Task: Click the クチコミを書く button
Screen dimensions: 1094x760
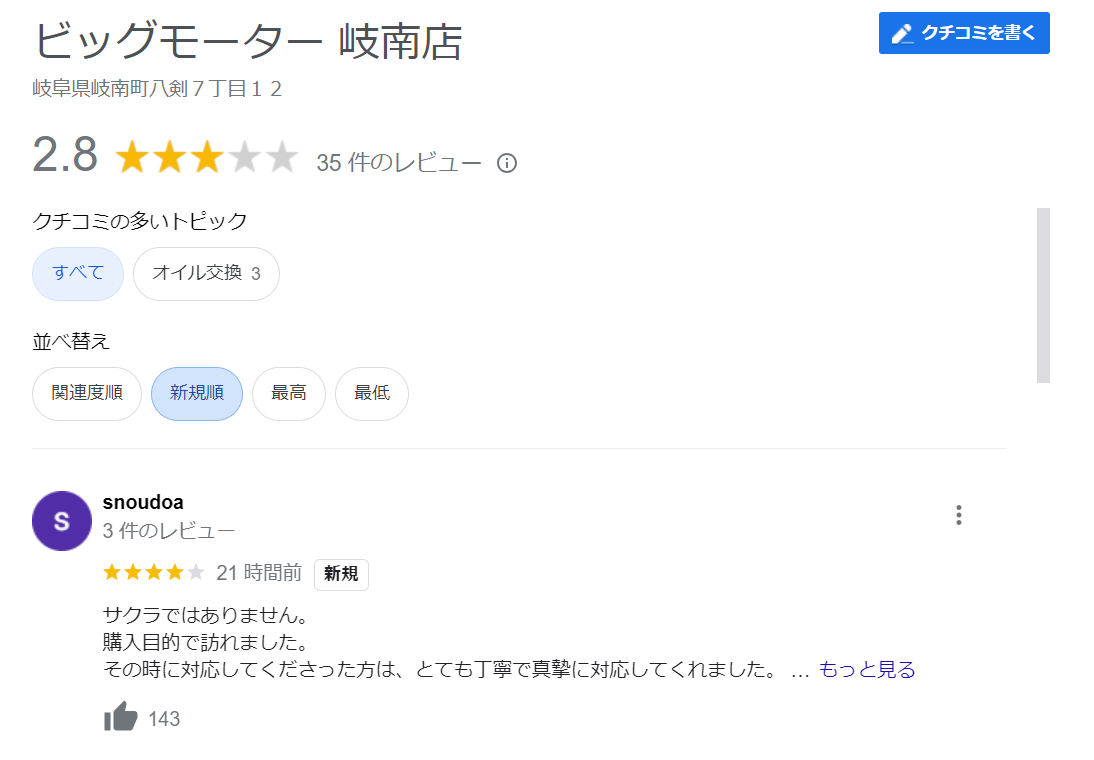Action: tap(964, 33)
